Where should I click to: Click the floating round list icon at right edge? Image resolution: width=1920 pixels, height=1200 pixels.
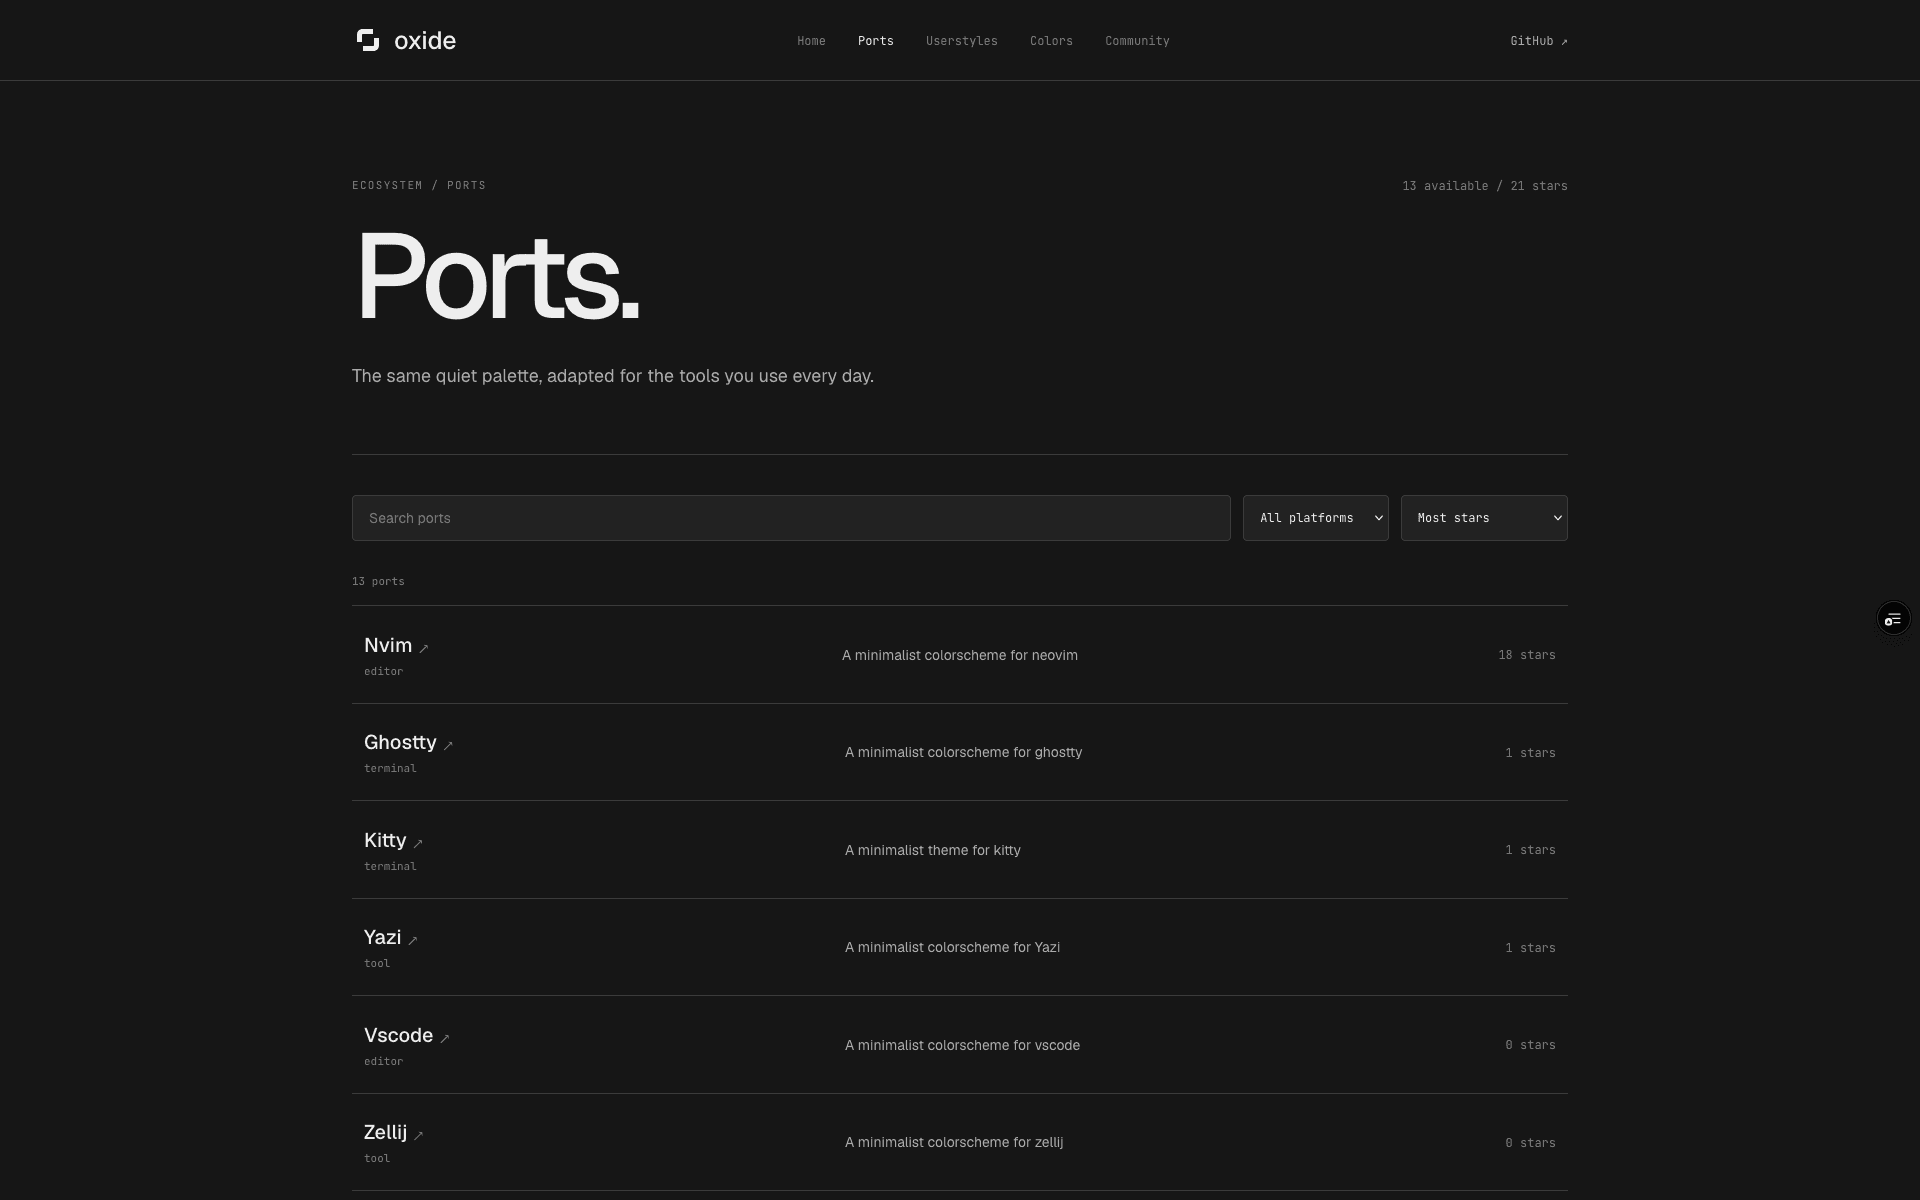[1893, 619]
